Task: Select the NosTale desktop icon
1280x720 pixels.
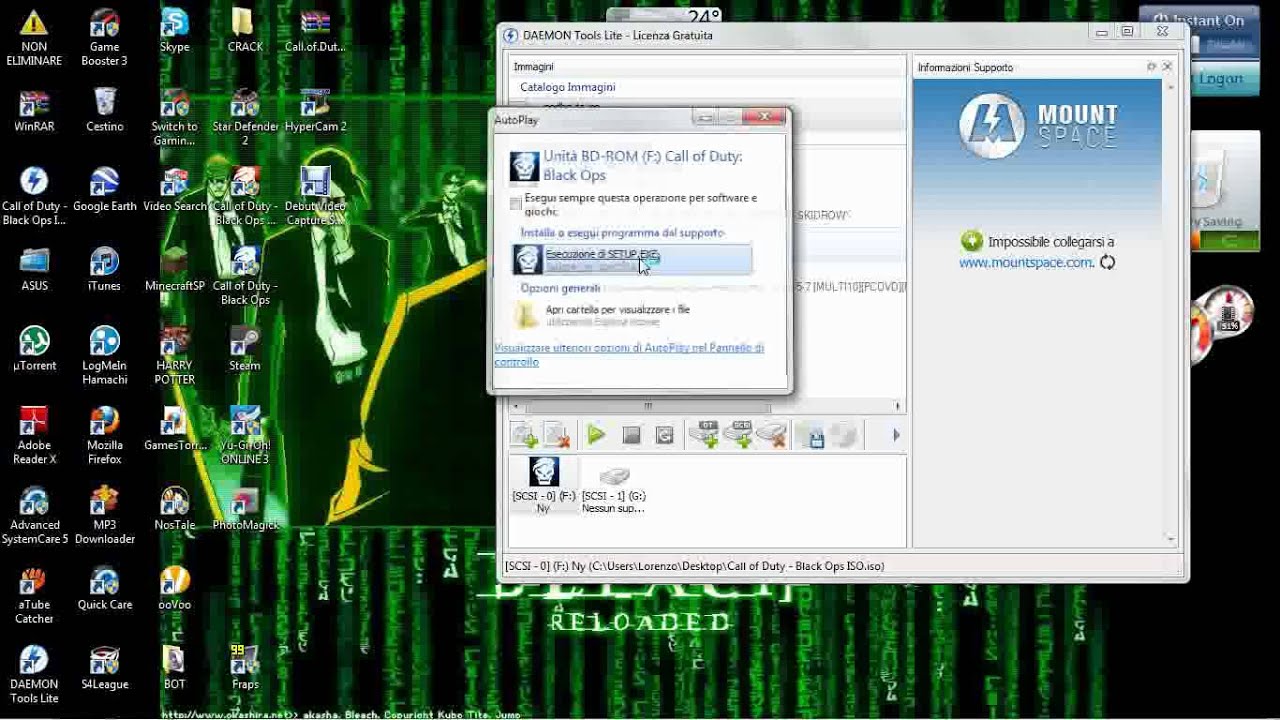Action: point(174,508)
